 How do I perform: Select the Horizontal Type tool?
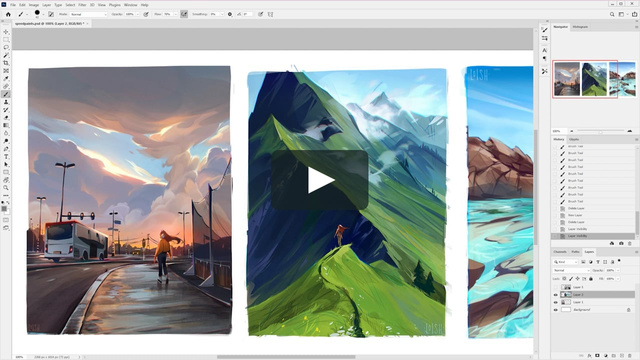[x=6, y=157]
